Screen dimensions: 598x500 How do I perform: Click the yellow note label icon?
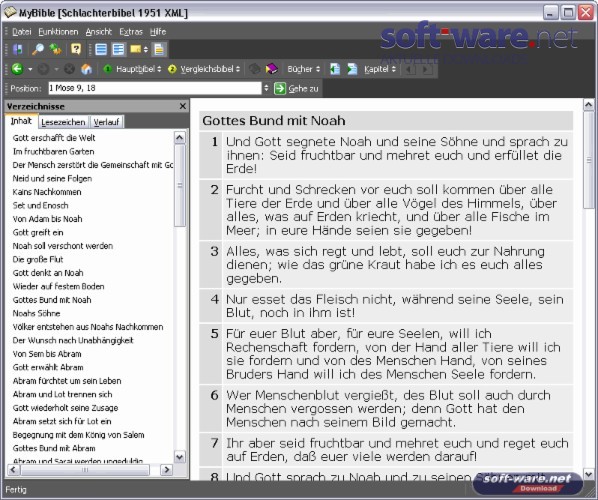(136, 50)
